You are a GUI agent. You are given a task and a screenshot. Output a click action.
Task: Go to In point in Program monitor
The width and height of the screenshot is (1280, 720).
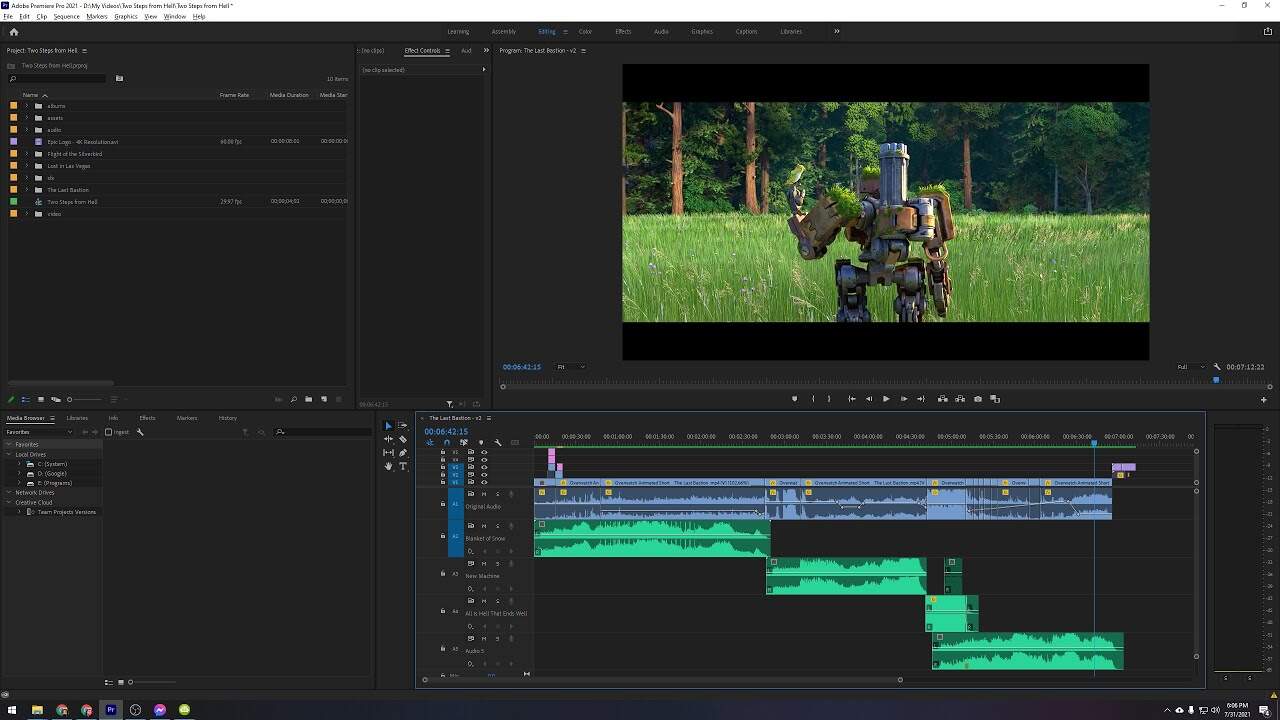851,399
